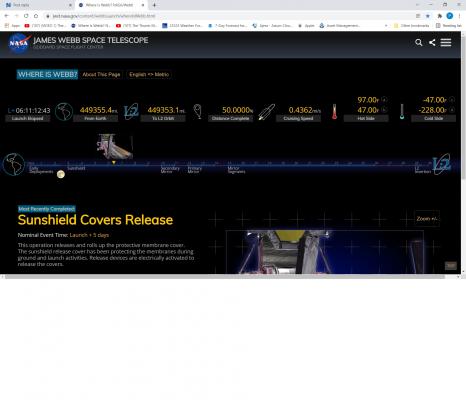
Task: Click the deployment animation image of the sunshield
Action: [325, 252]
